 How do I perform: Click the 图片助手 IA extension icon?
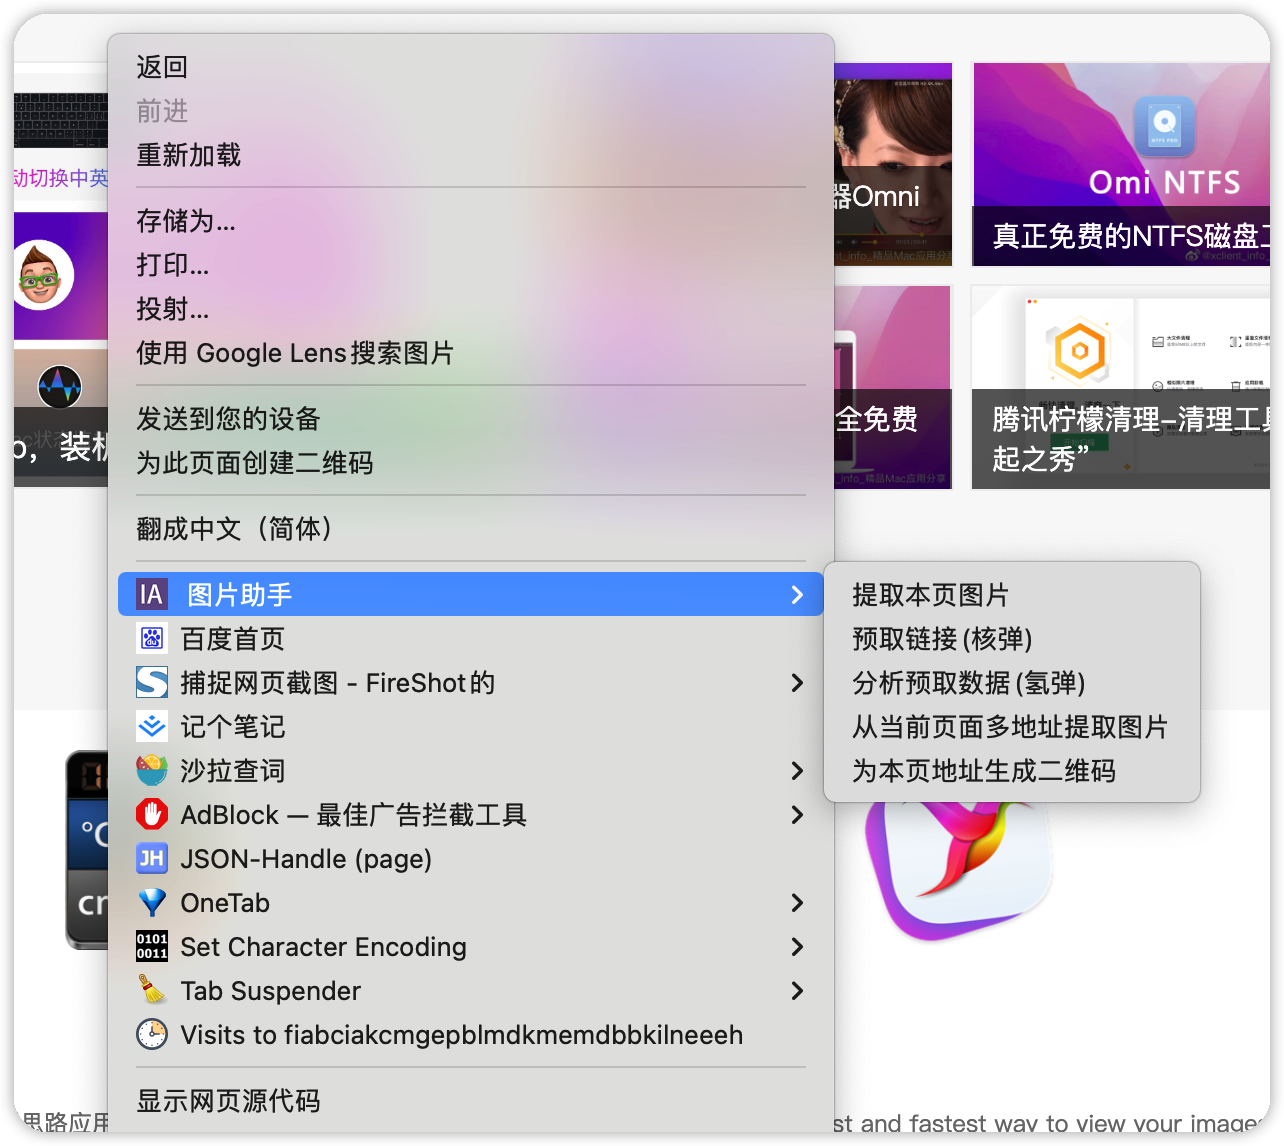pyautogui.click(x=152, y=595)
